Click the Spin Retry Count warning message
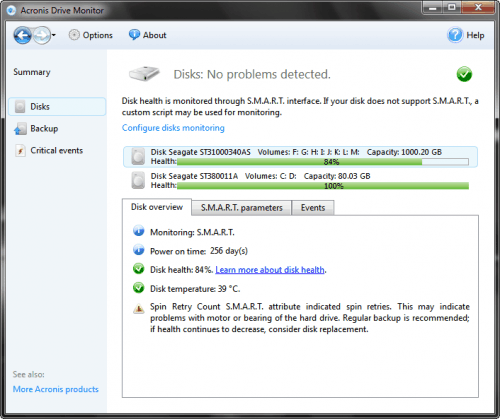 click(x=310, y=318)
